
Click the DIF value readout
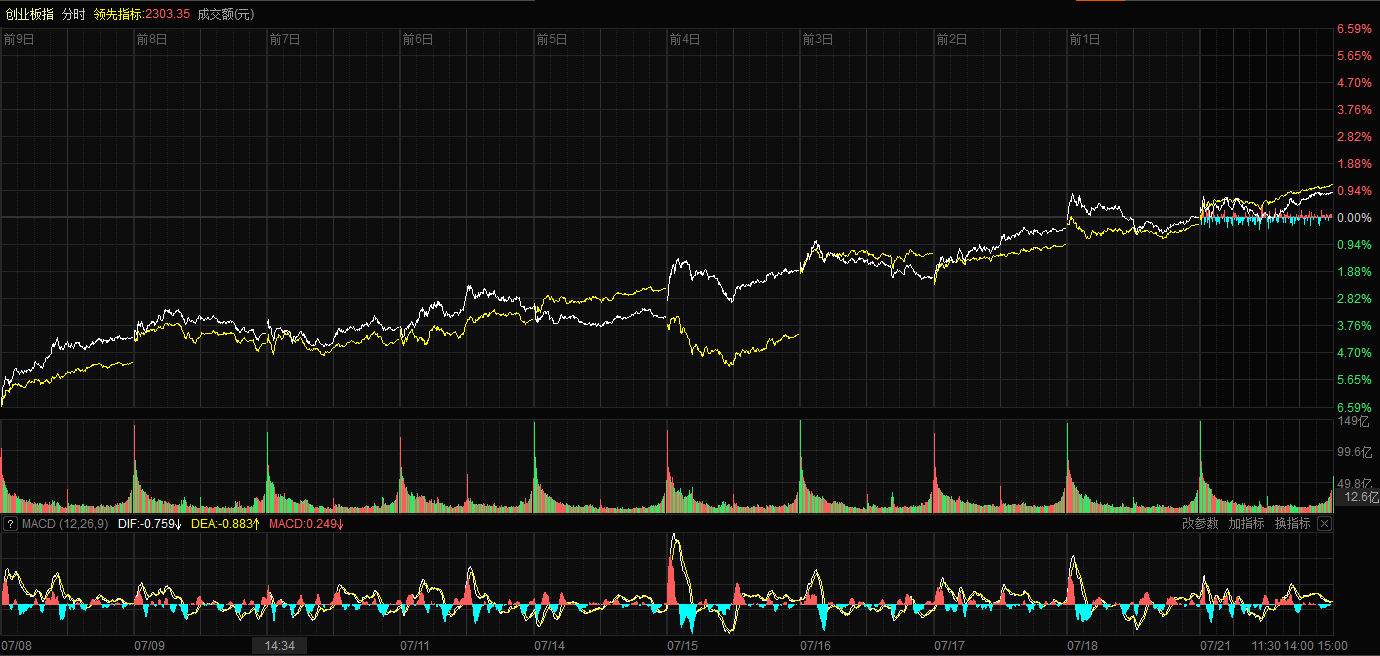(x=149, y=524)
